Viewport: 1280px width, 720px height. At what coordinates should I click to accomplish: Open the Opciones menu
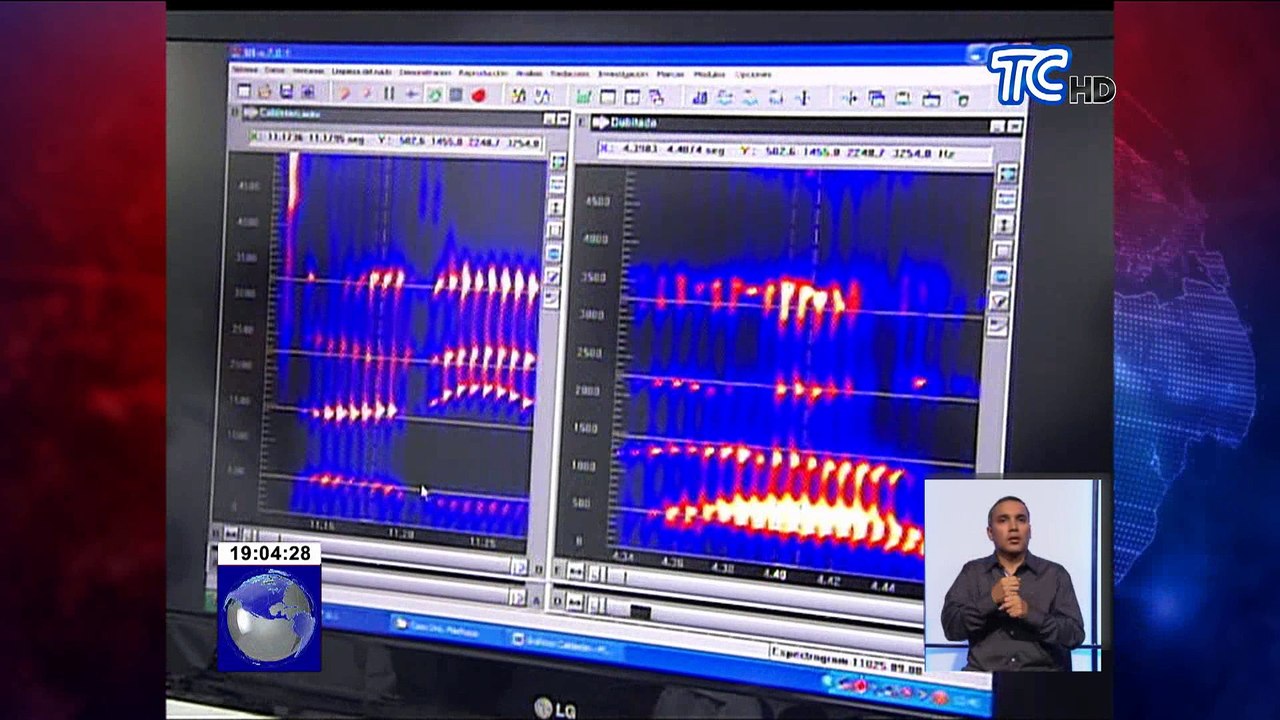(x=753, y=74)
